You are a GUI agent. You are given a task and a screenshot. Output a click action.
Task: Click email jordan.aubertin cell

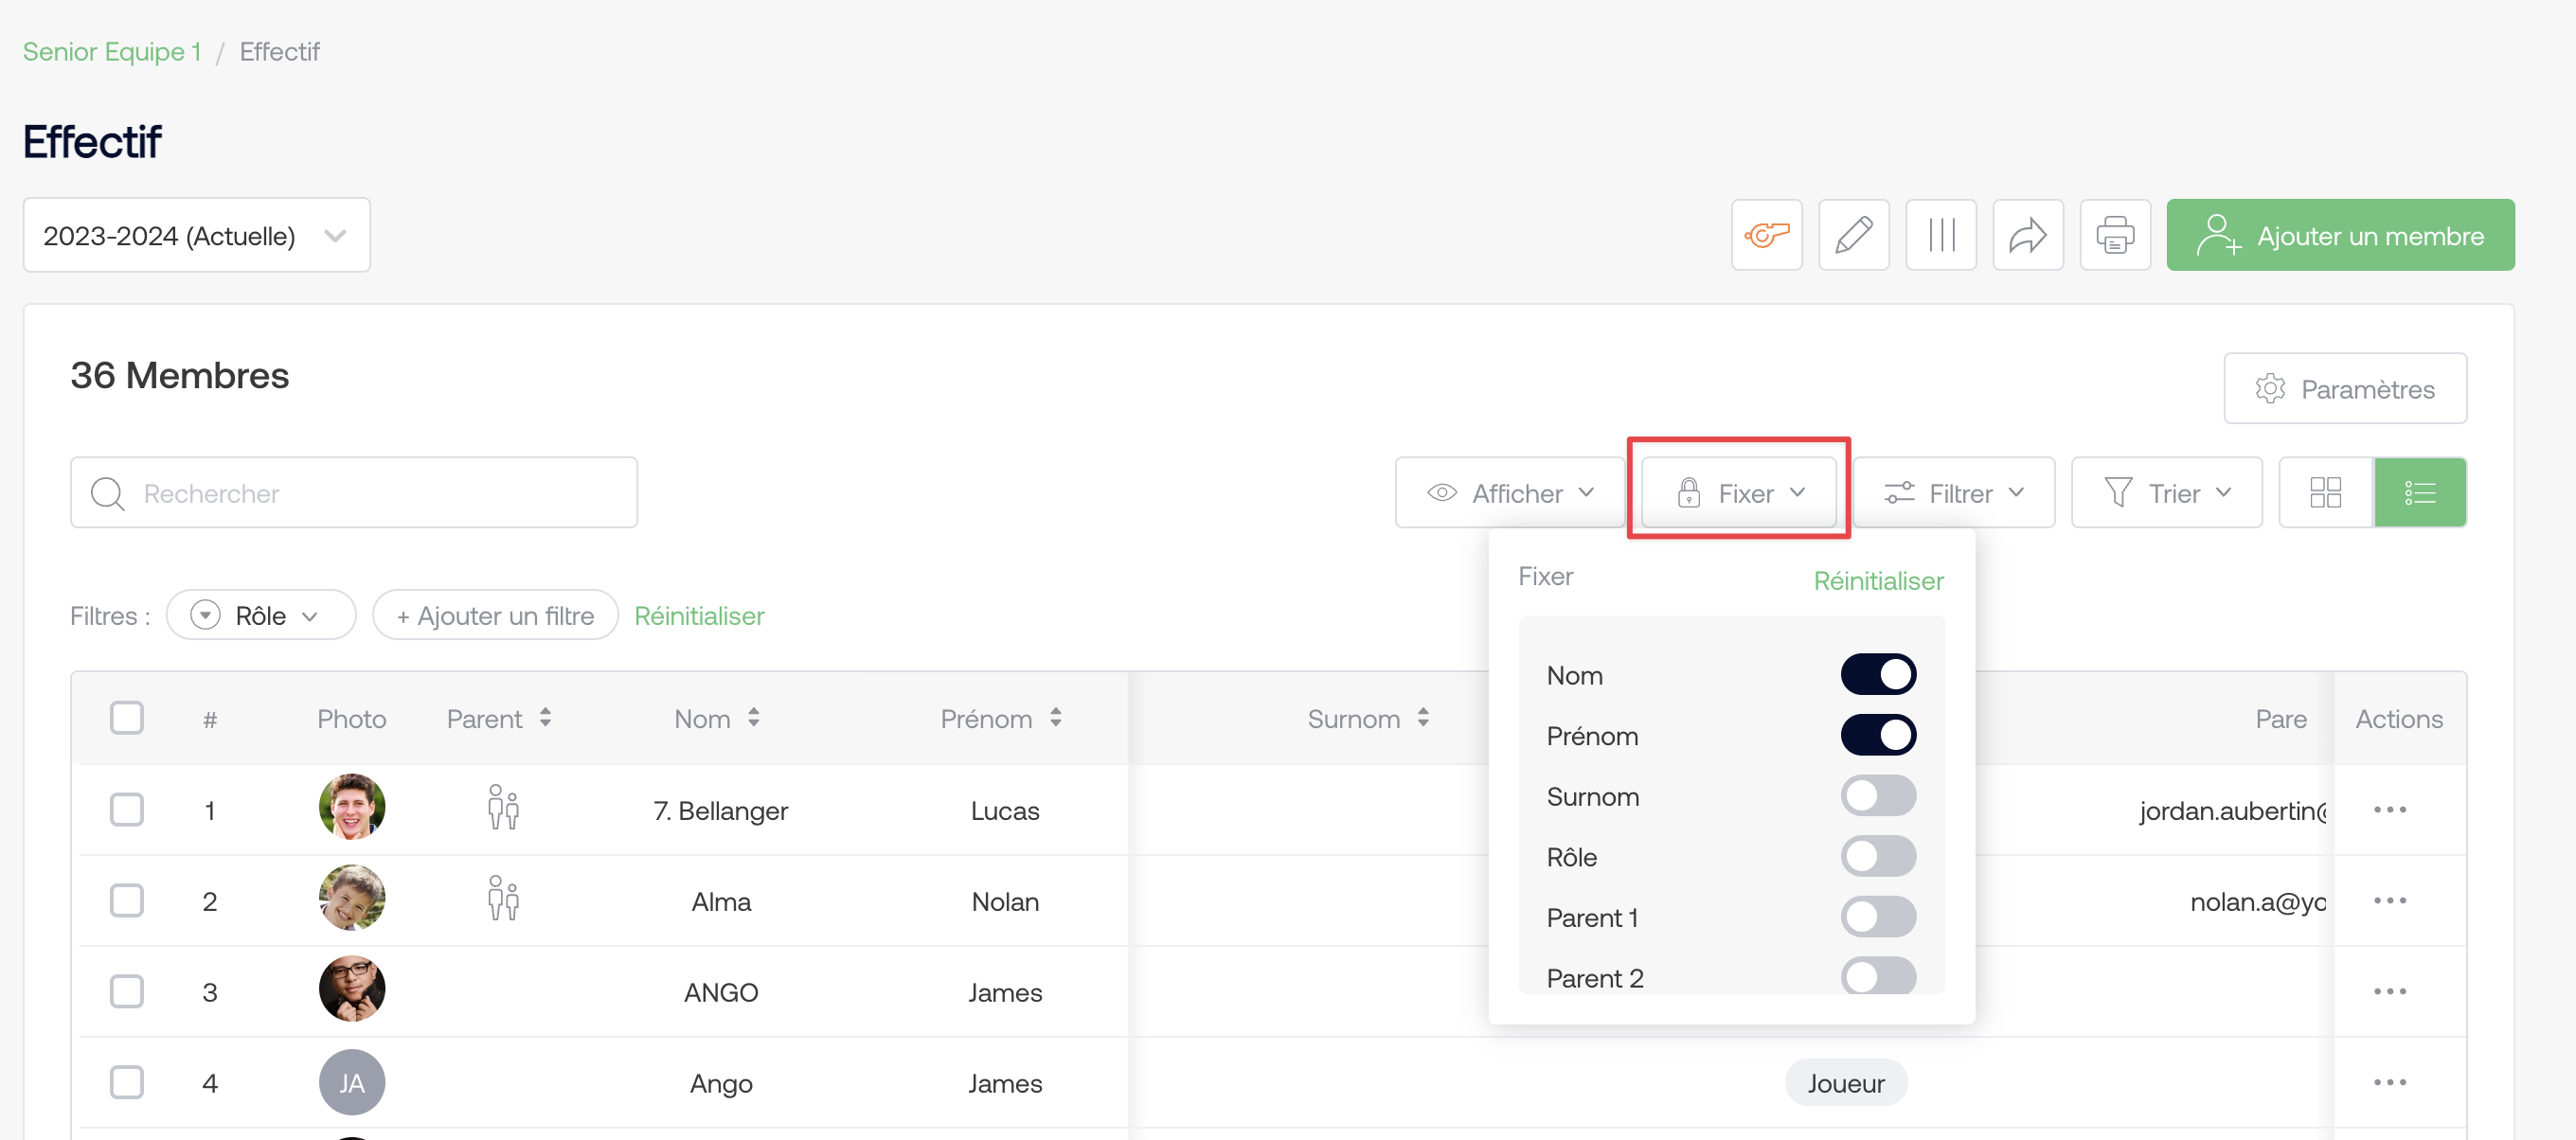[2233, 810]
